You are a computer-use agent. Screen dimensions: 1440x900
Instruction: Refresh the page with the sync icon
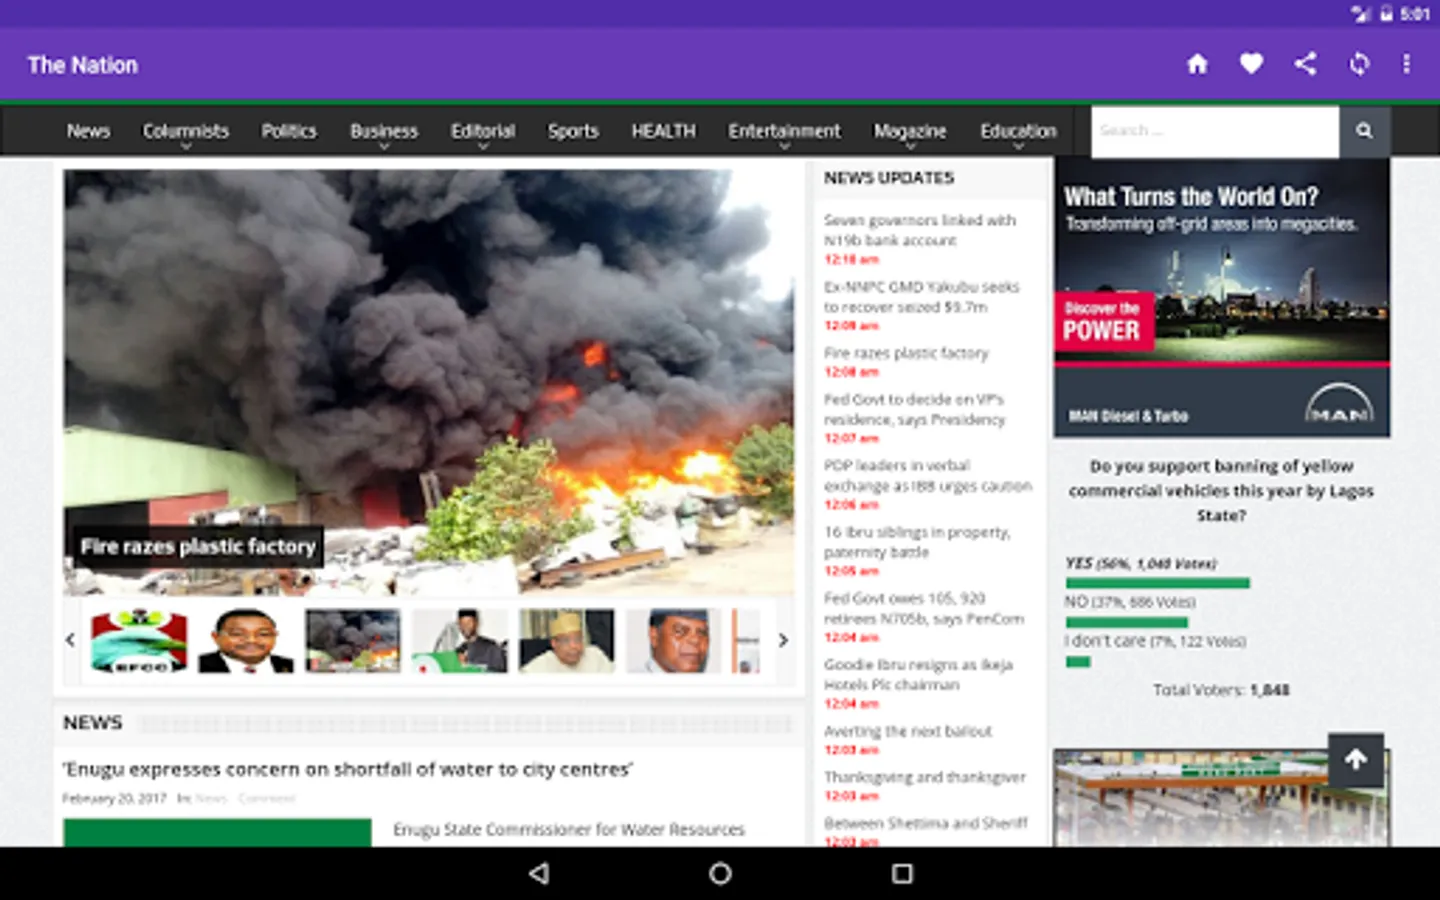point(1359,64)
